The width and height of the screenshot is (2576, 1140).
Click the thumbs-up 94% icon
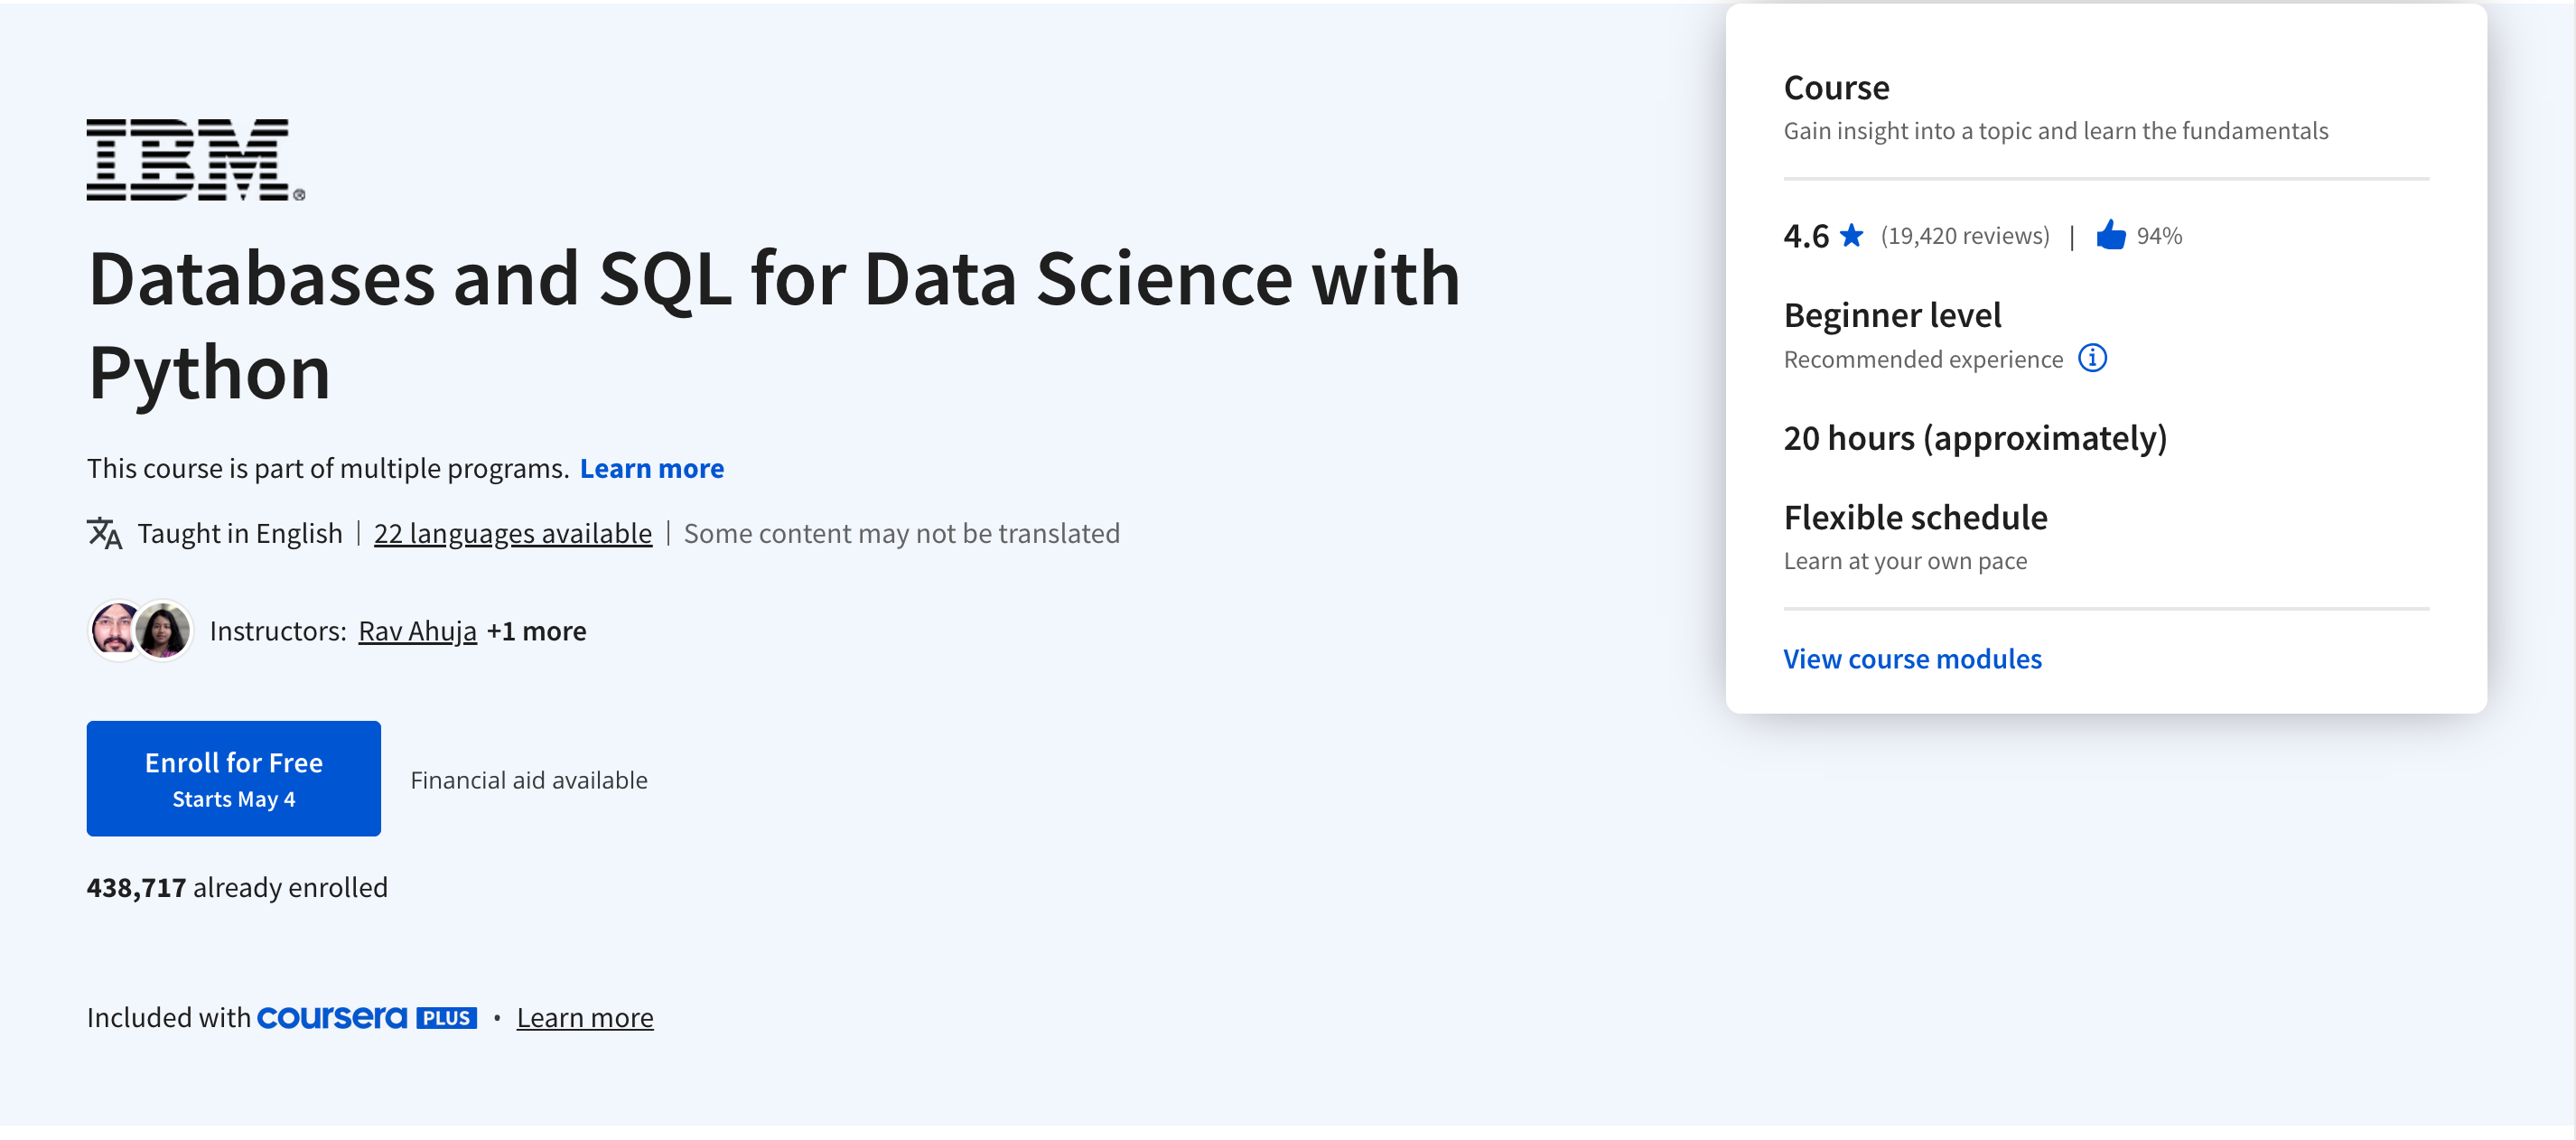[2110, 236]
